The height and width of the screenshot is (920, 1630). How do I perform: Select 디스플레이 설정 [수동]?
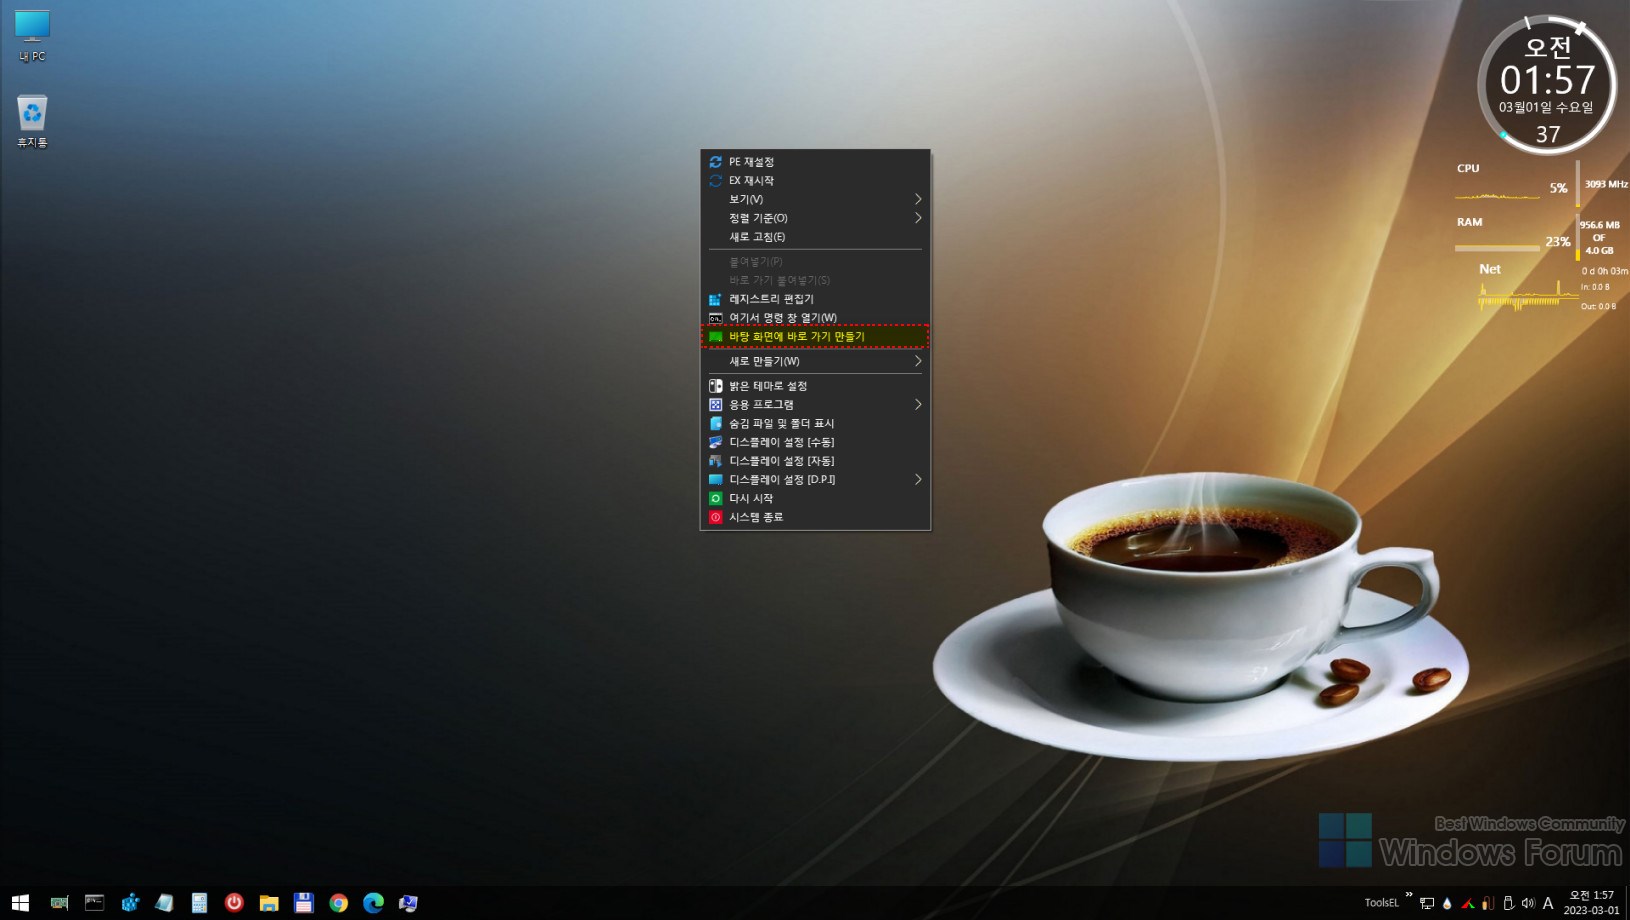[815, 442]
